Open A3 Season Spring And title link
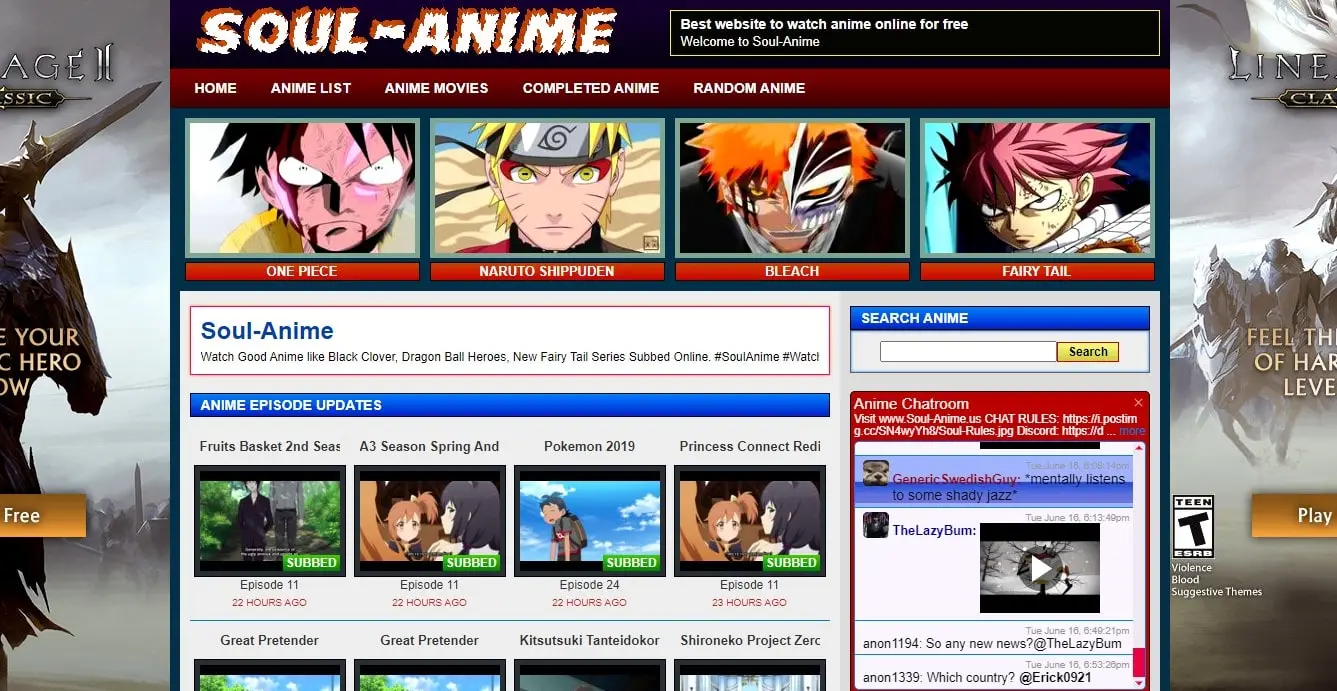1337x691 pixels. click(x=430, y=446)
